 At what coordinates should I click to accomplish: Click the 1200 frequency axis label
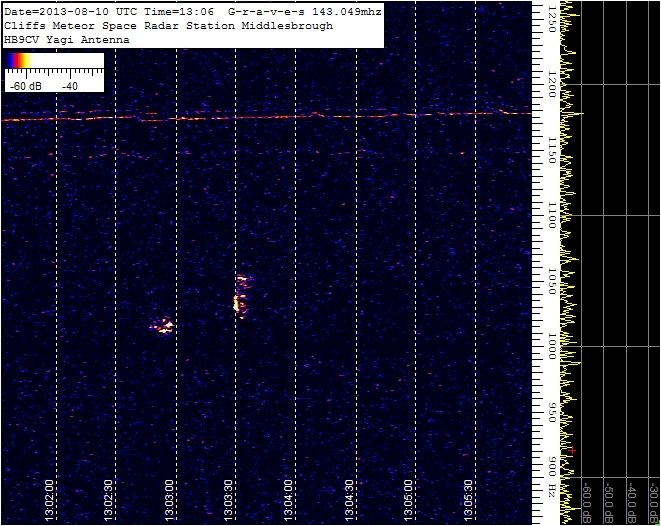[551, 84]
